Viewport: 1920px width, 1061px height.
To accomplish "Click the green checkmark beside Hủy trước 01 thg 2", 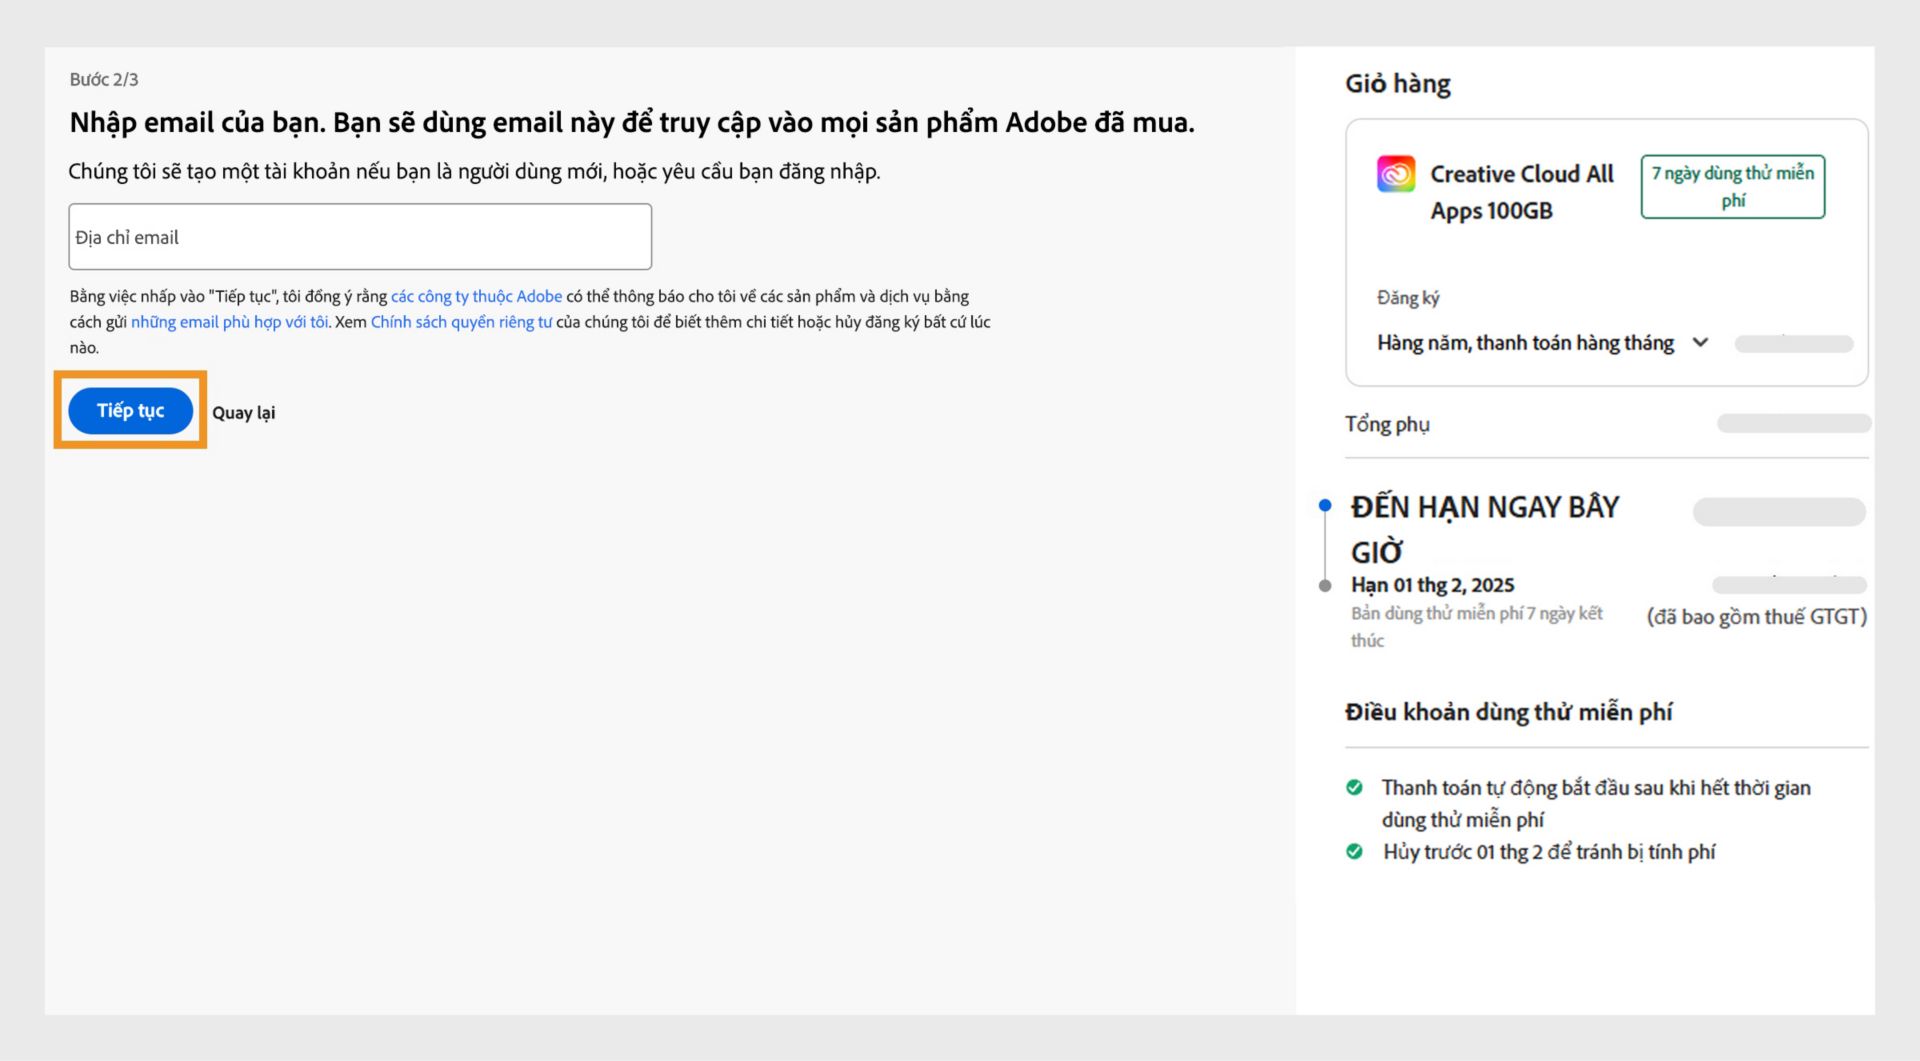I will pyautogui.click(x=1354, y=851).
